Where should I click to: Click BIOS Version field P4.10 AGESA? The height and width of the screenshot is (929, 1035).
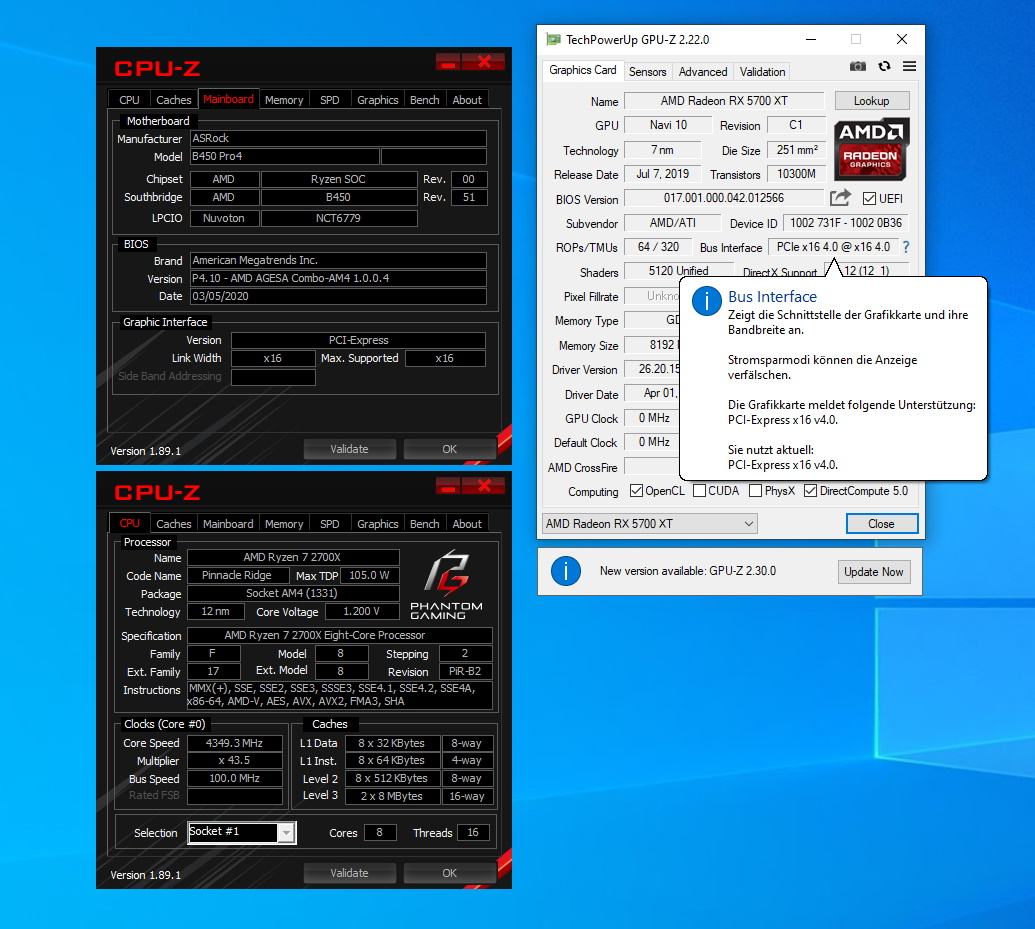coord(339,279)
